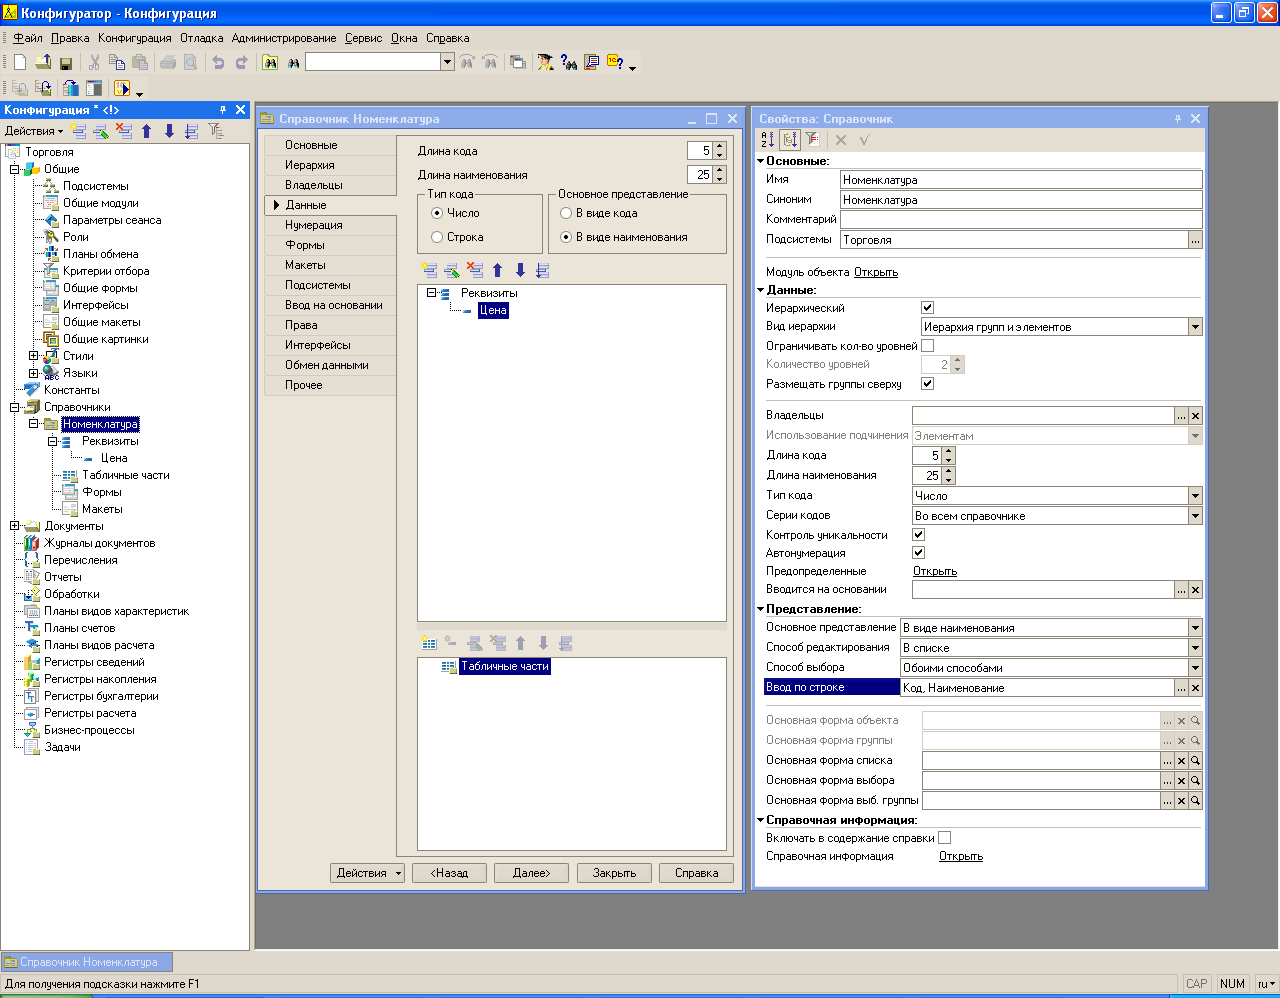The width and height of the screenshot is (1280, 998).
Task: Open the 'Серии кодов' dropdown
Action: [x=1195, y=516]
